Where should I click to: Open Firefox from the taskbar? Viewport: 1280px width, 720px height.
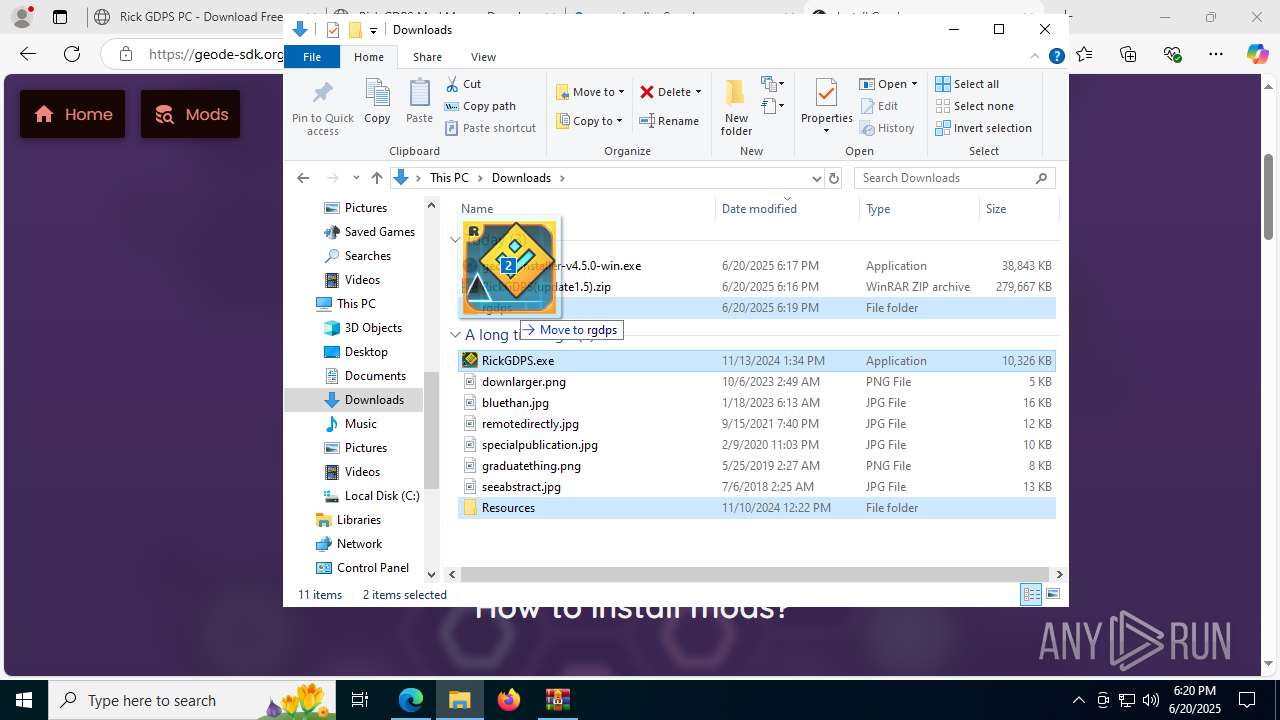[508, 700]
